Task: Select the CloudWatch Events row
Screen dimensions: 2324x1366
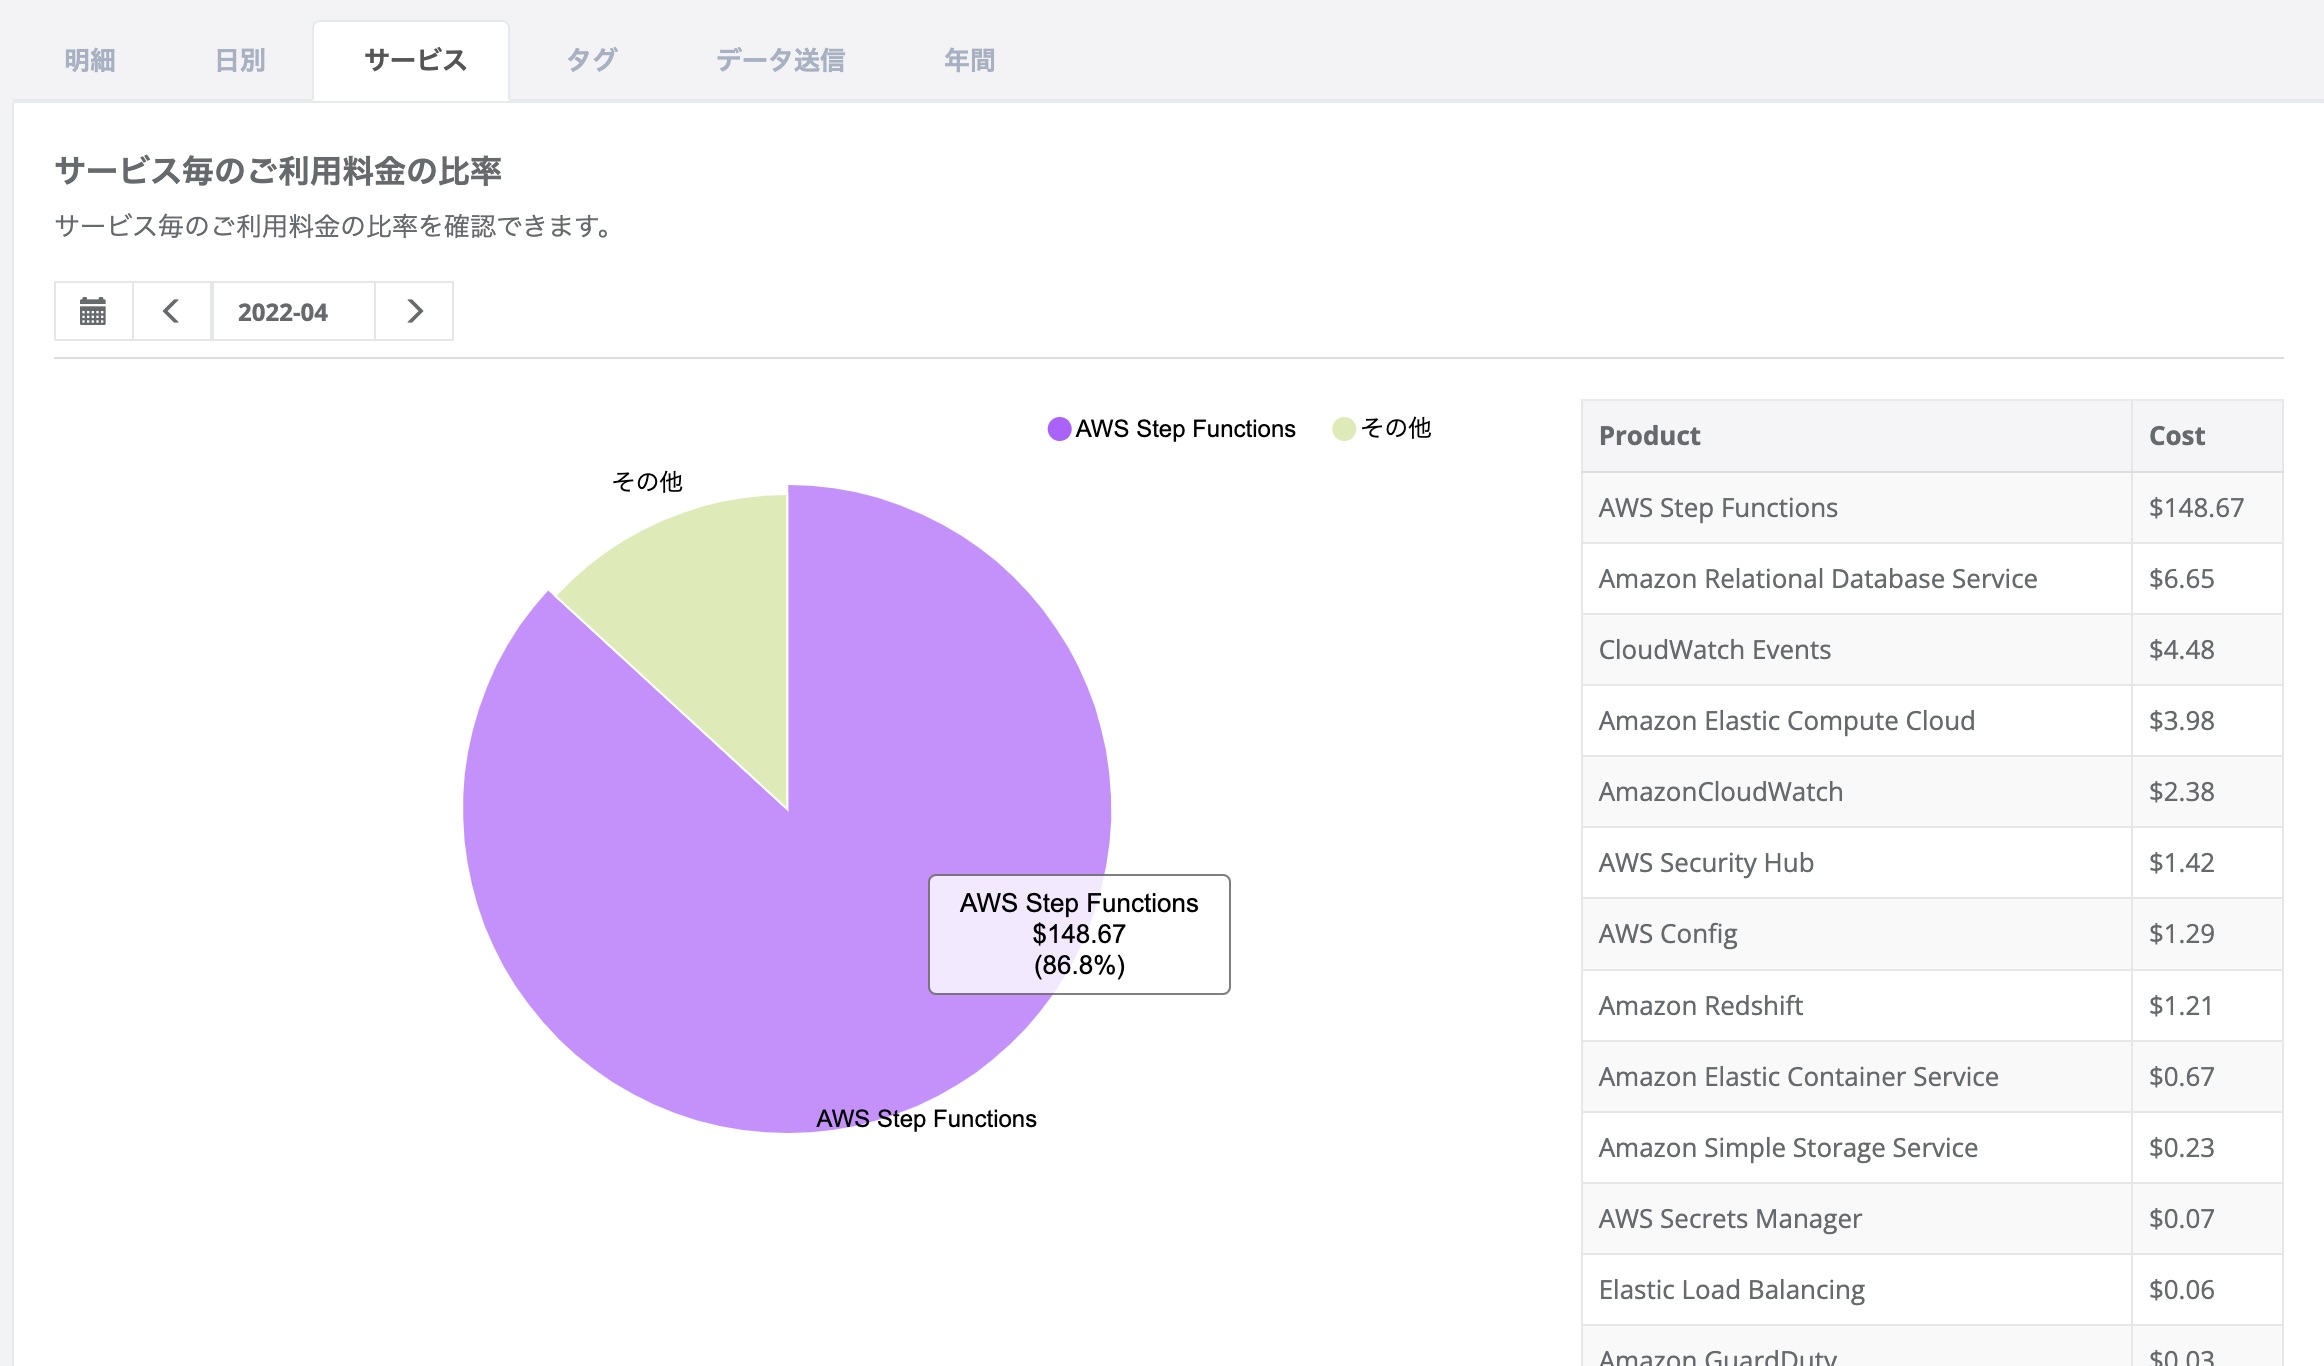Action: [x=1932, y=650]
